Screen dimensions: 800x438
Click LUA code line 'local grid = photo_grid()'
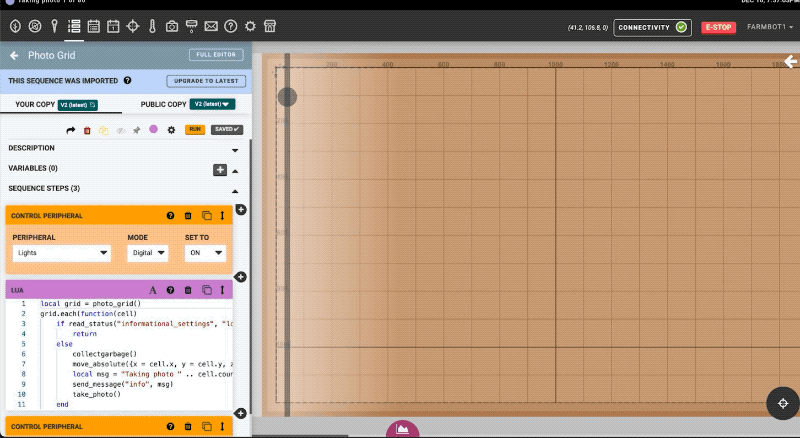[x=91, y=304]
